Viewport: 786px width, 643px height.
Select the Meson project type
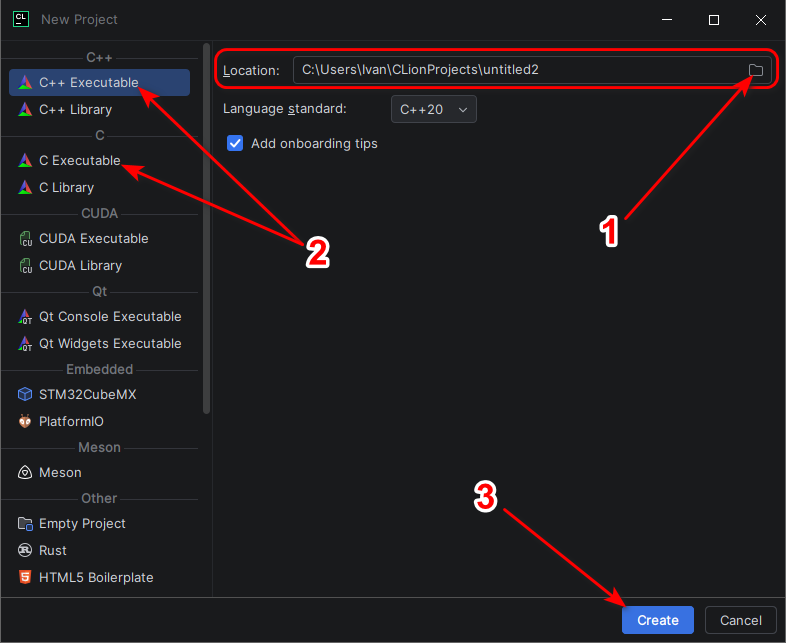99,473
